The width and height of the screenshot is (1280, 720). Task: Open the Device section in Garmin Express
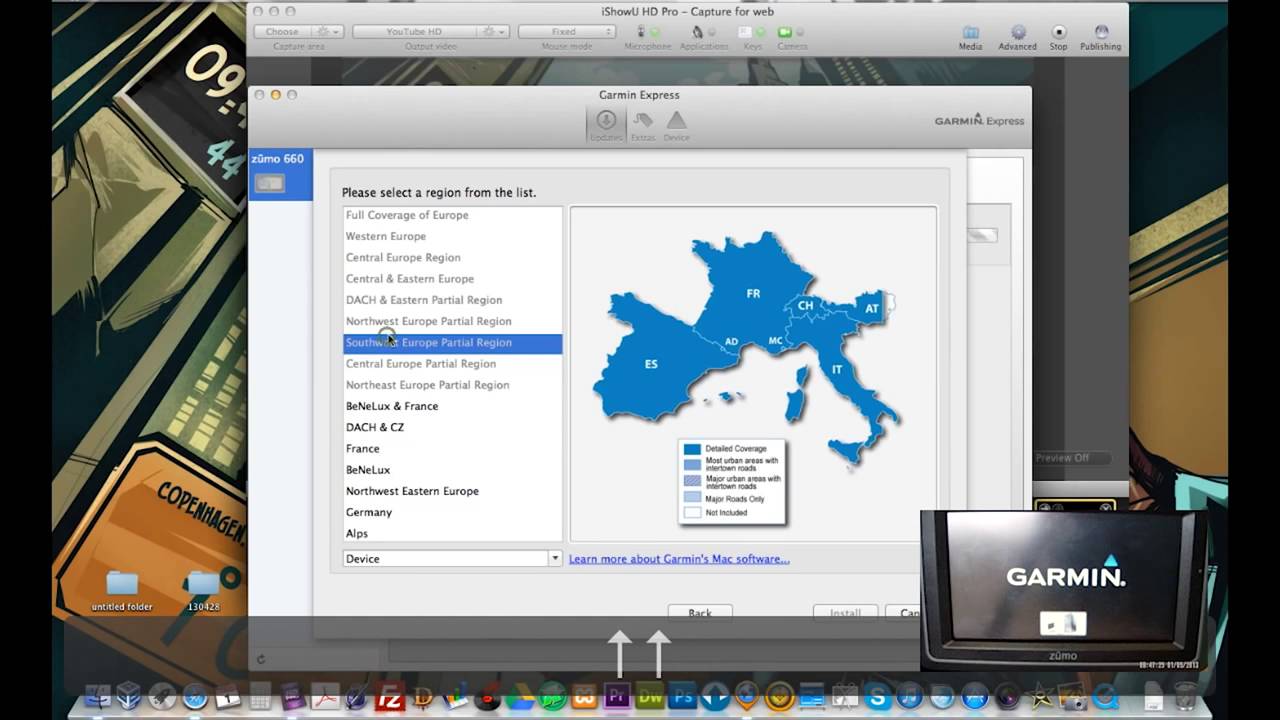point(677,125)
